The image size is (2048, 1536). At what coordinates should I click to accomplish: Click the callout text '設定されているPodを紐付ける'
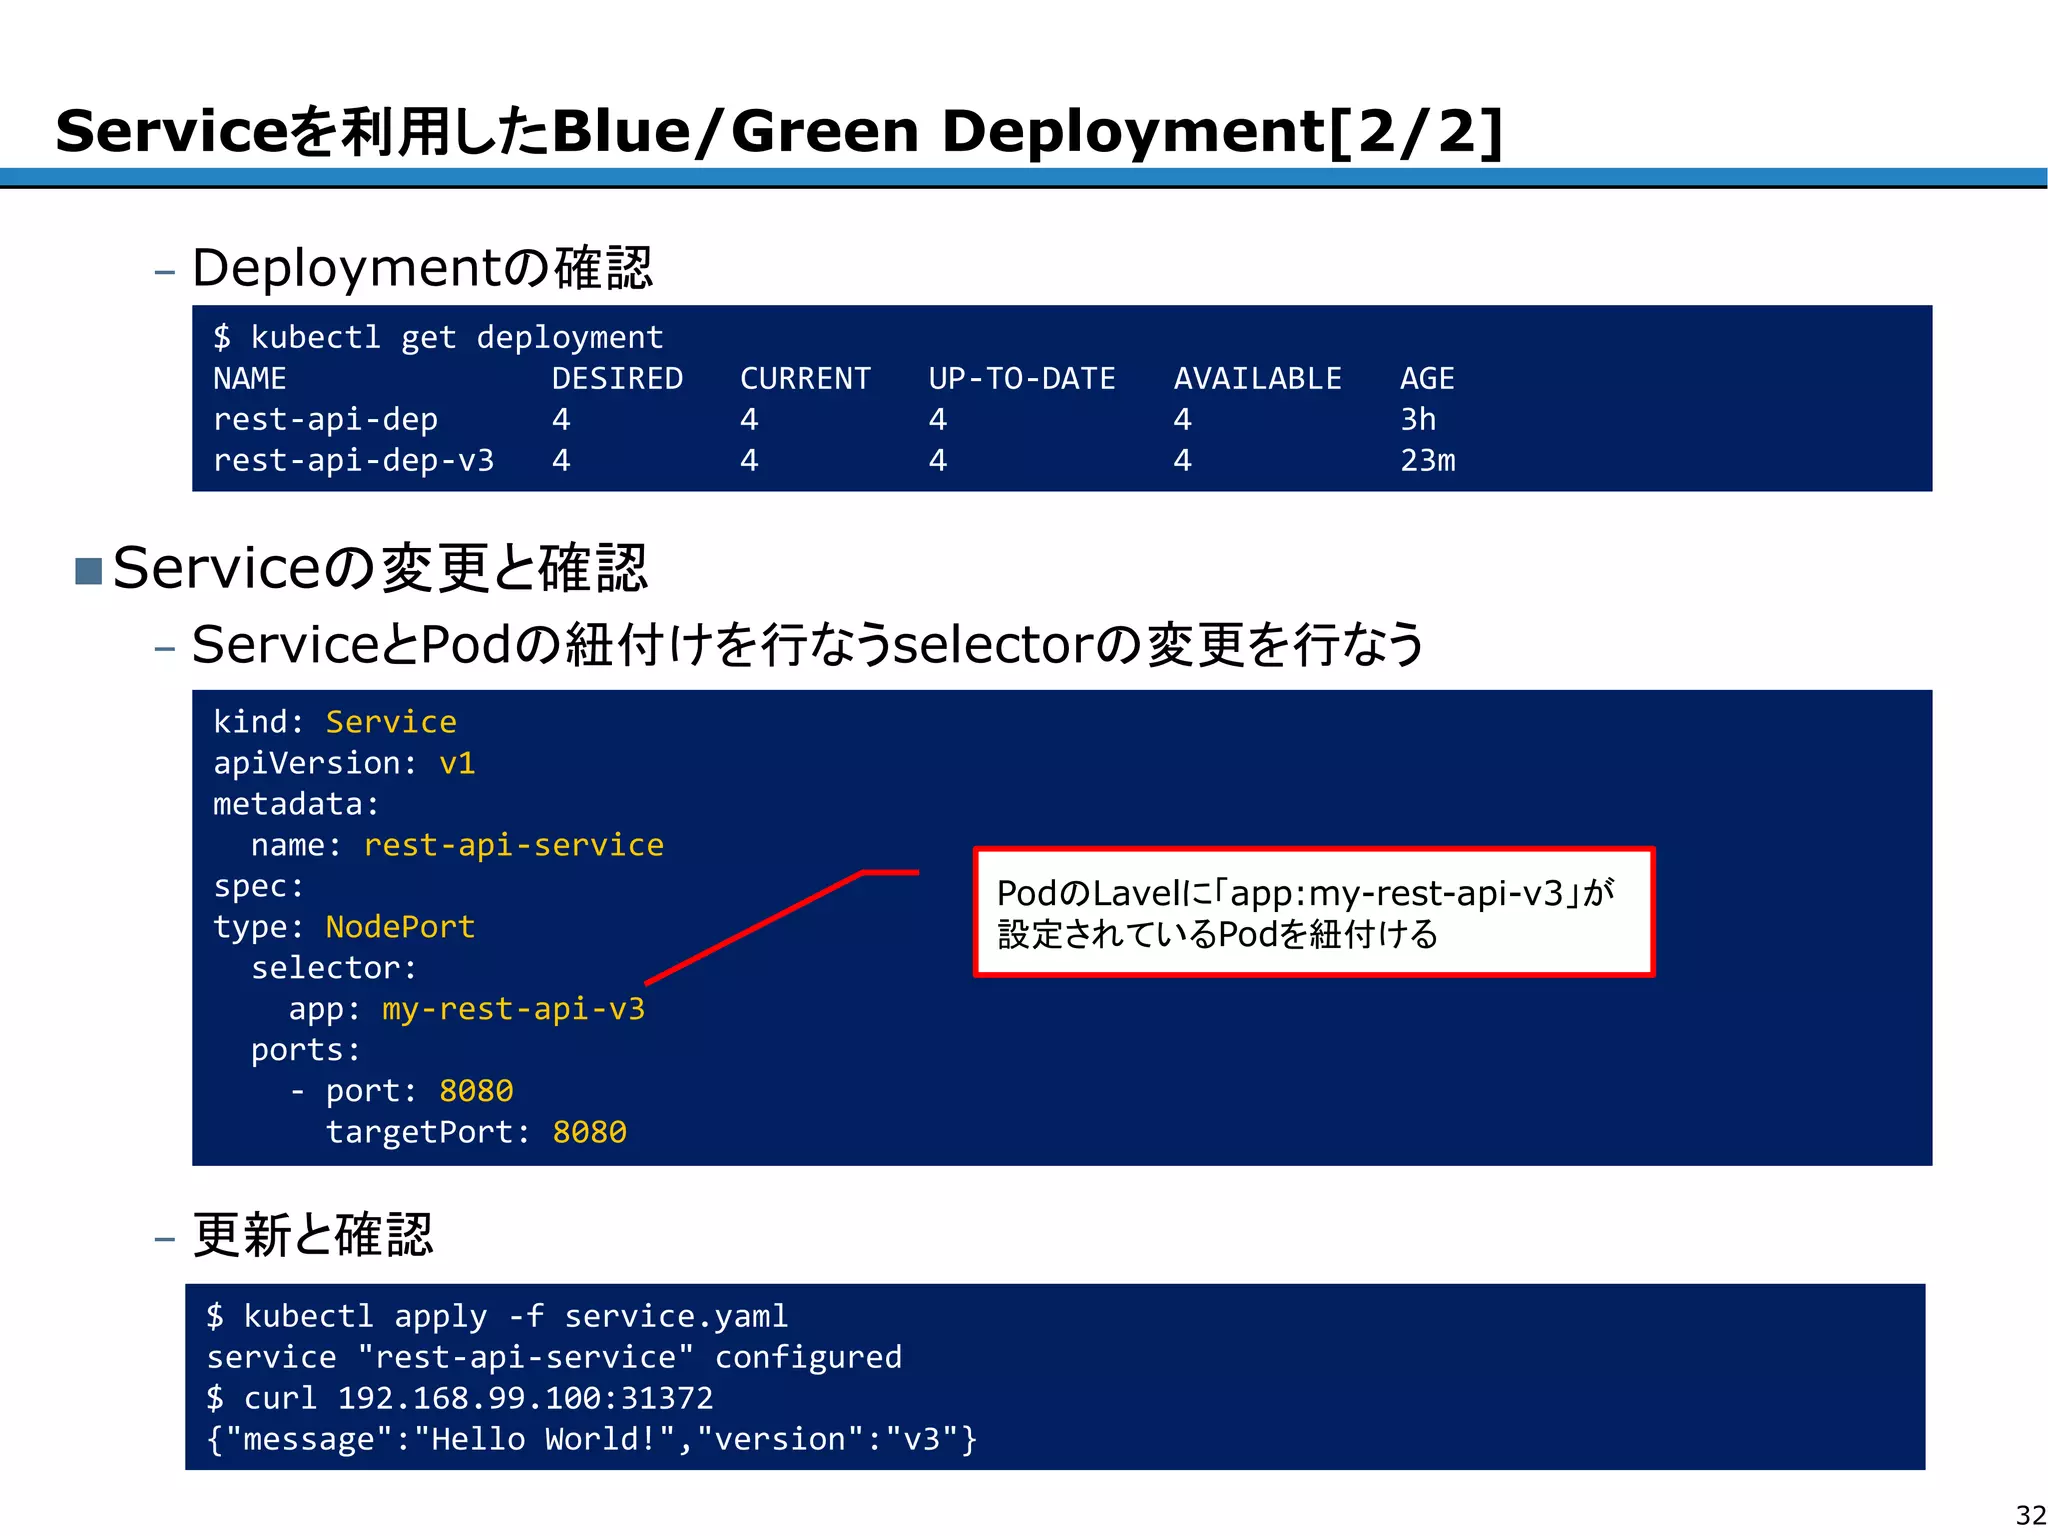point(1218,935)
